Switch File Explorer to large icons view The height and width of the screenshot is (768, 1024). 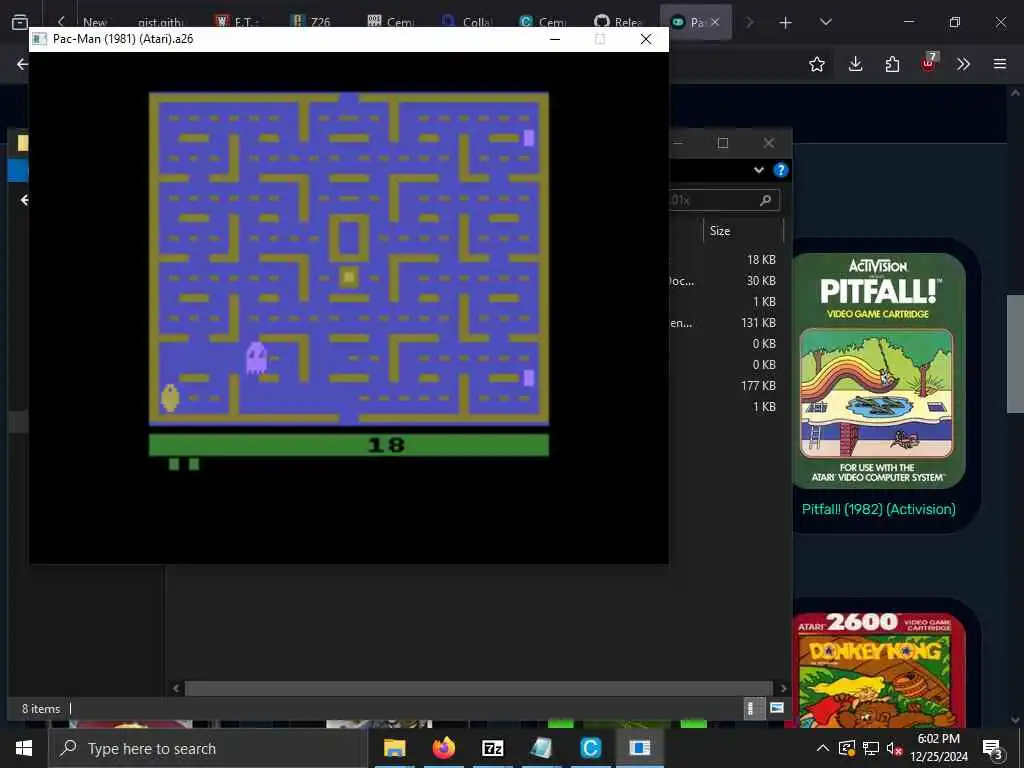click(x=776, y=709)
